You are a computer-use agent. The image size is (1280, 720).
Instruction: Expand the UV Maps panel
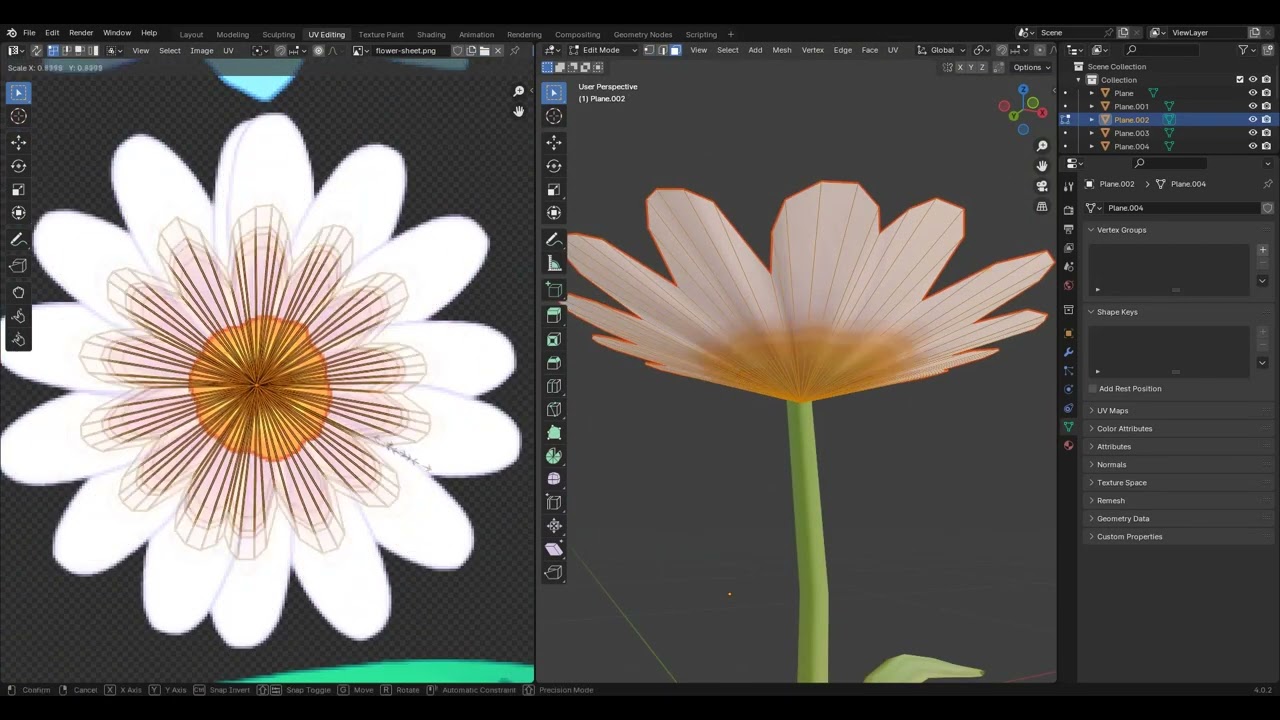pos(1112,410)
